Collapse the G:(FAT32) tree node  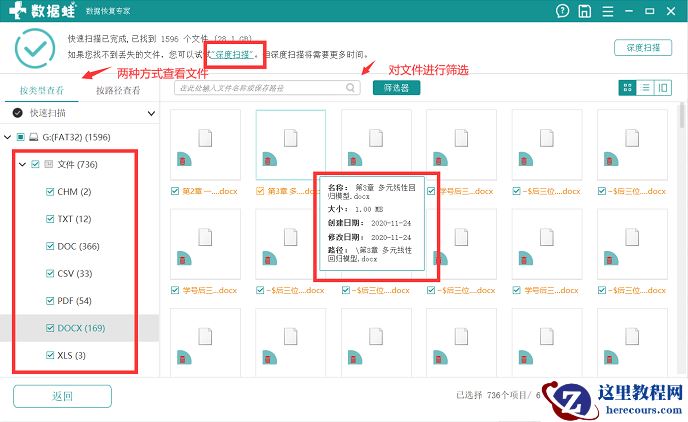[x=7, y=137]
